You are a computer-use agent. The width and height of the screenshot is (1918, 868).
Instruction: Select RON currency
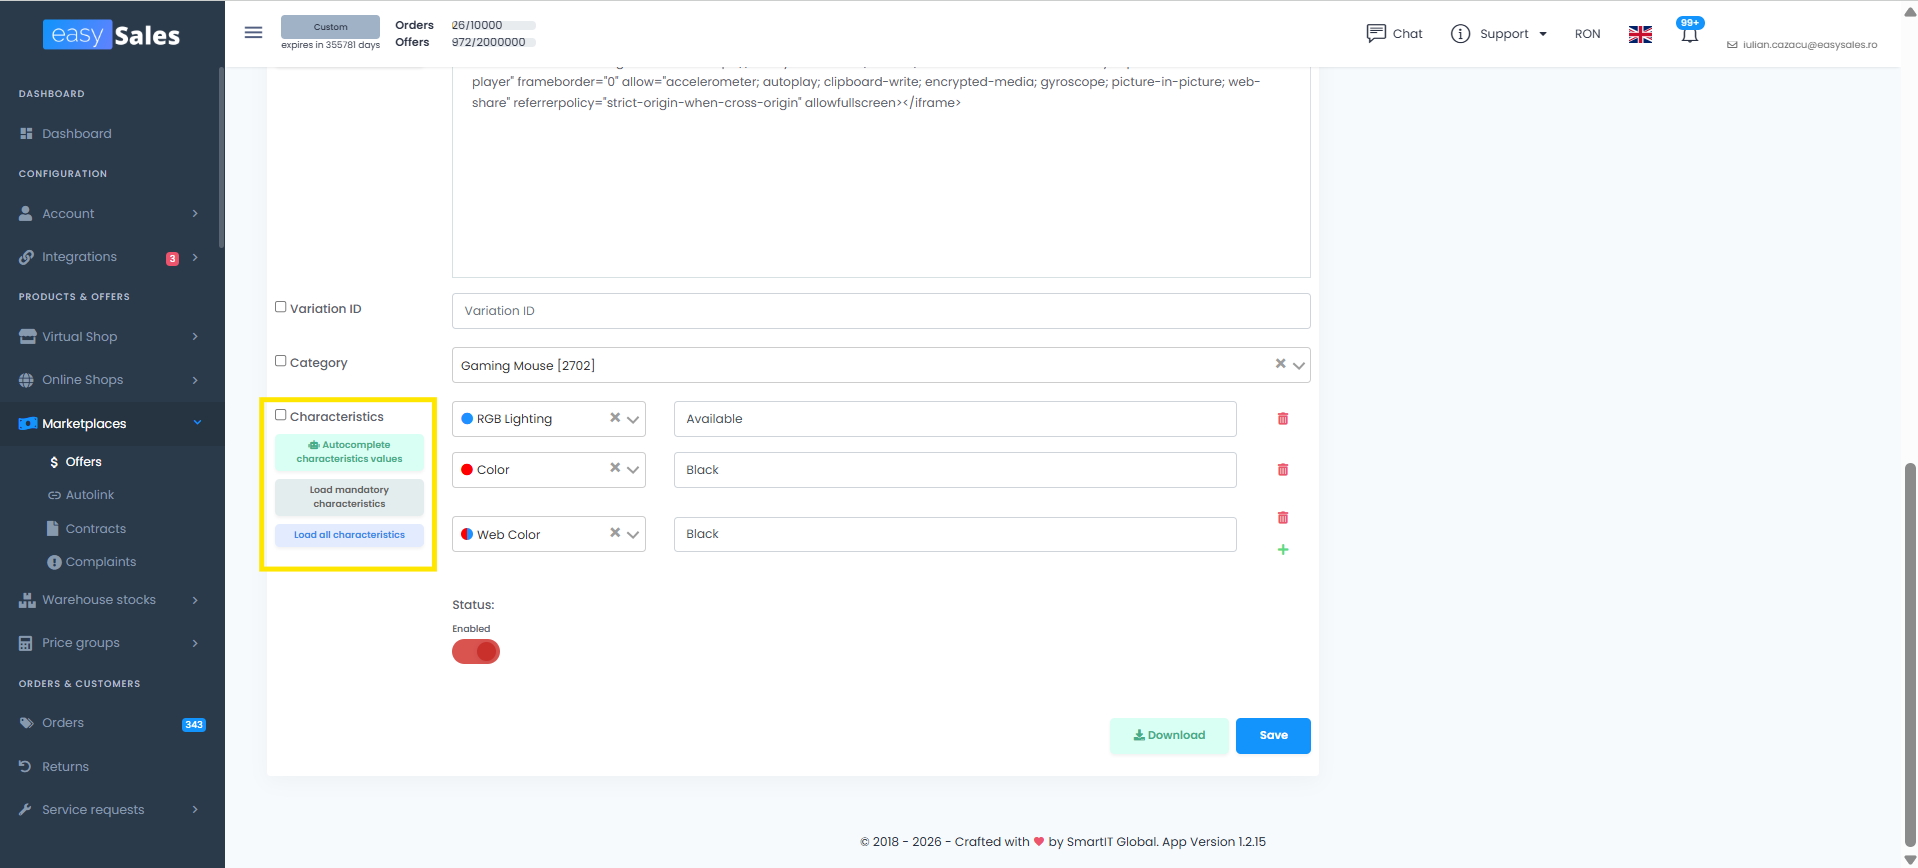[x=1587, y=34]
